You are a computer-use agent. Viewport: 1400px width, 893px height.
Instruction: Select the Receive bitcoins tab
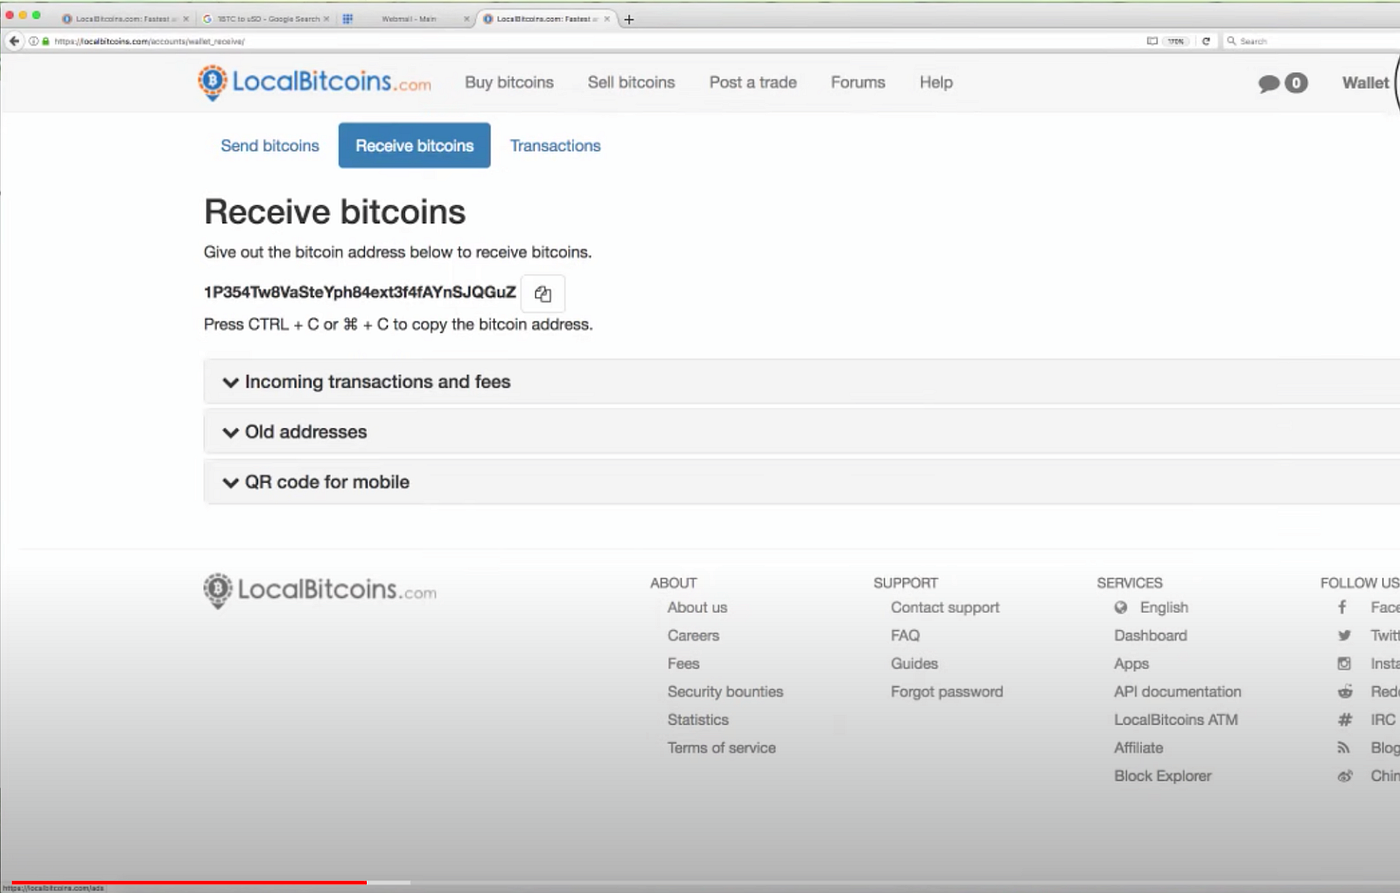click(414, 146)
